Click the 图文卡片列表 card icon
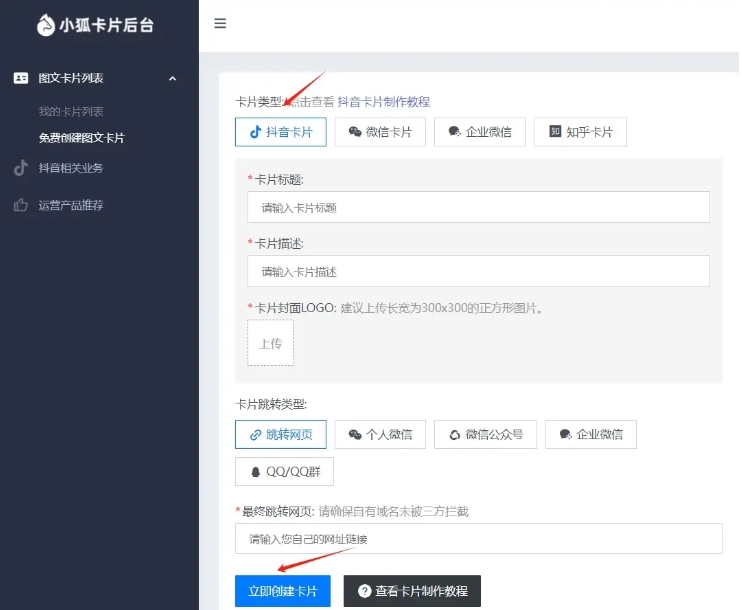This screenshot has width=743, height=610. coord(21,78)
